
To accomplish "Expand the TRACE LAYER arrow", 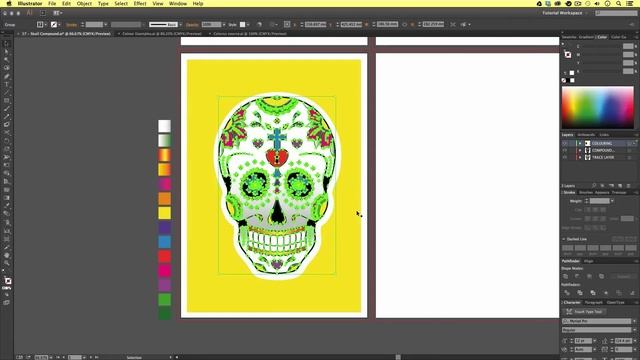I will point(580,157).
